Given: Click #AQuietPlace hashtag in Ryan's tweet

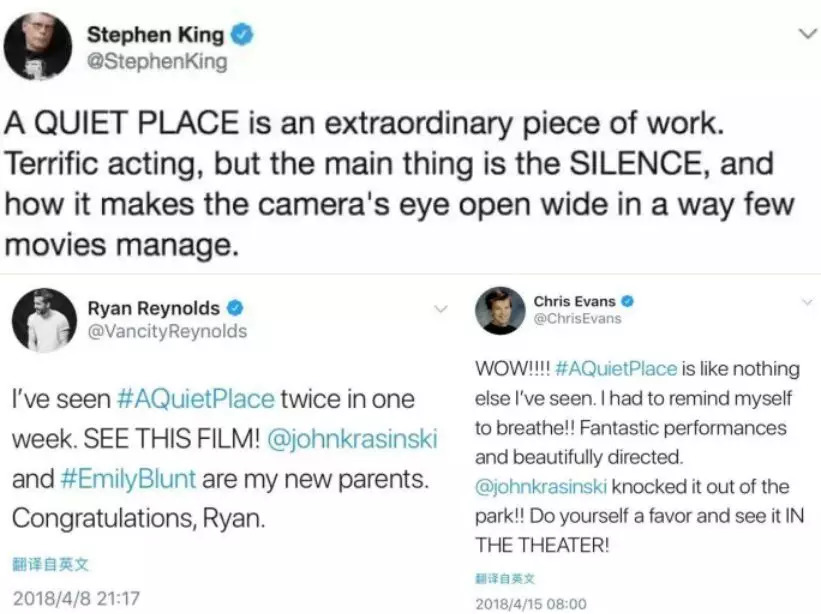Looking at the screenshot, I should 196,399.
